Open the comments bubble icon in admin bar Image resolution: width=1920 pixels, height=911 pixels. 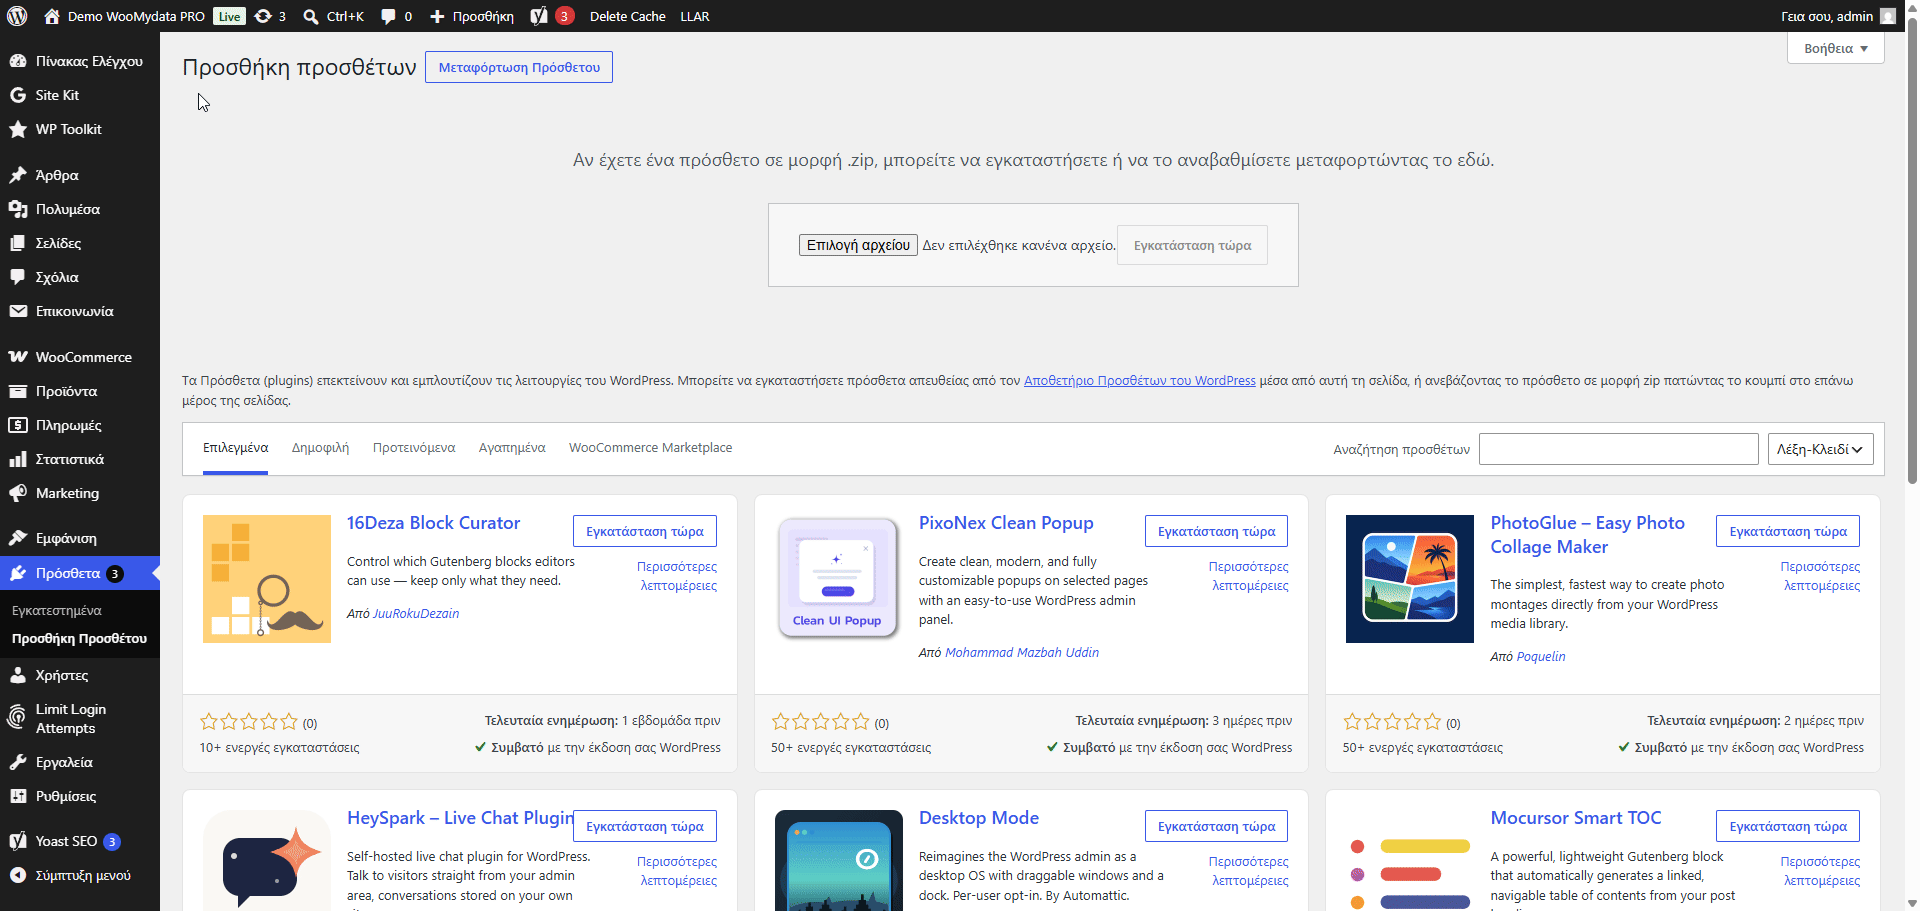point(388,16)
